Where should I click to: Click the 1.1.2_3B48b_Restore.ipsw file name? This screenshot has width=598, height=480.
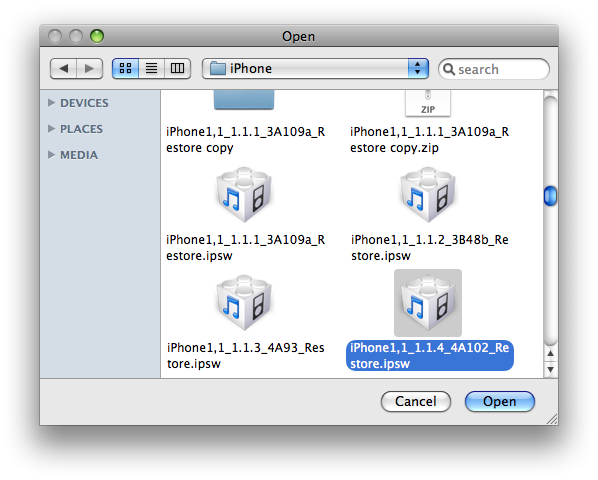429,247
